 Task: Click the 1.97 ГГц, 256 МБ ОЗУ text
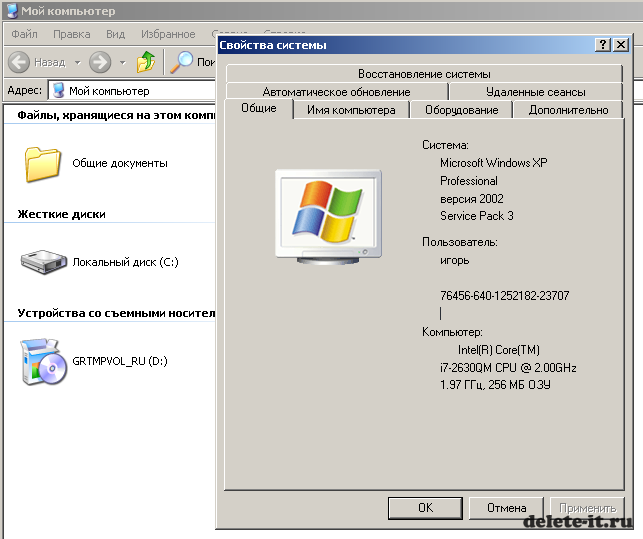point(495,385)
